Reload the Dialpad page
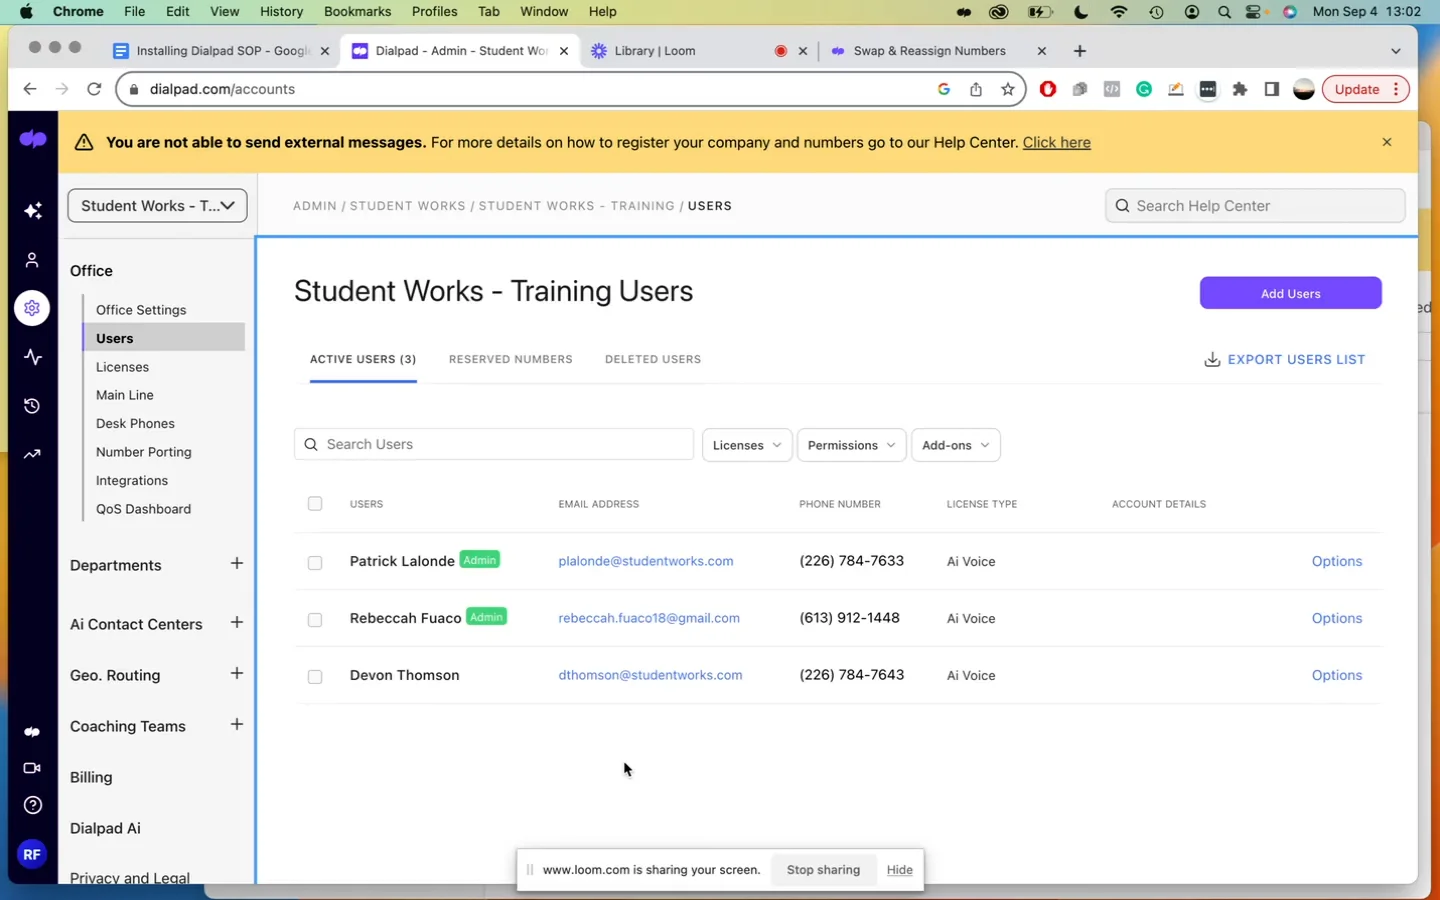 [x=94, y=89]
